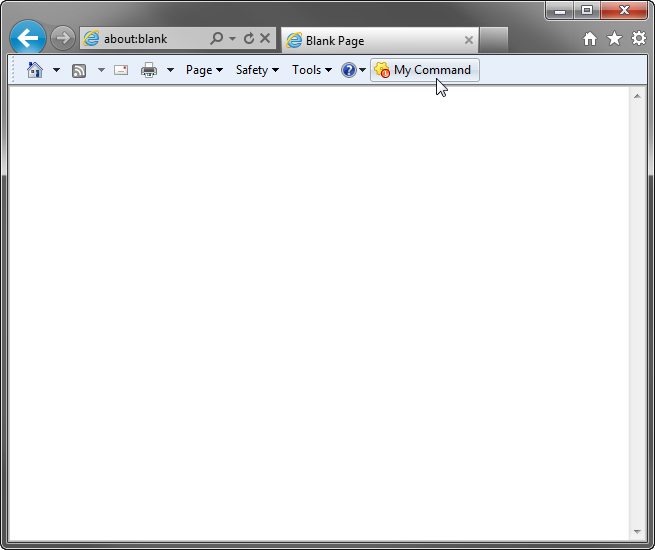Refresh the page with the reload icon
Viewport: 655px width, 550px height.
pyautogui.click(x=249, y=39)
